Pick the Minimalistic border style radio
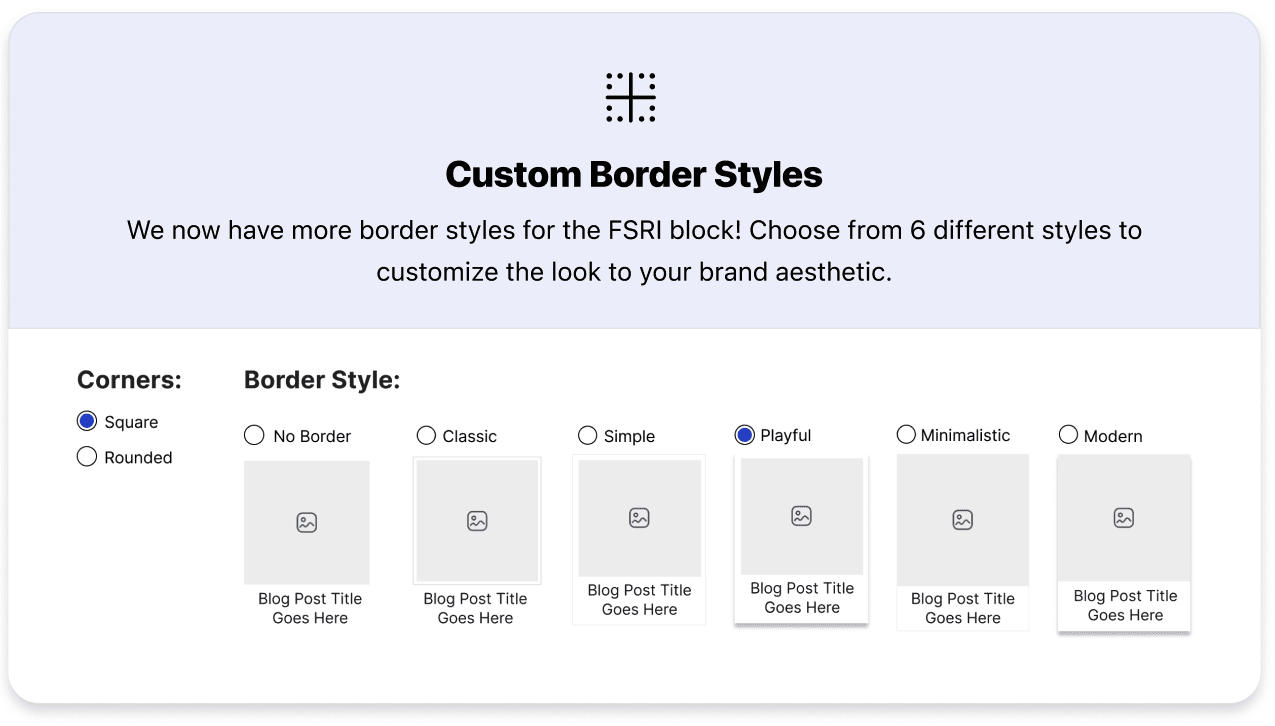 coord(906,434)
